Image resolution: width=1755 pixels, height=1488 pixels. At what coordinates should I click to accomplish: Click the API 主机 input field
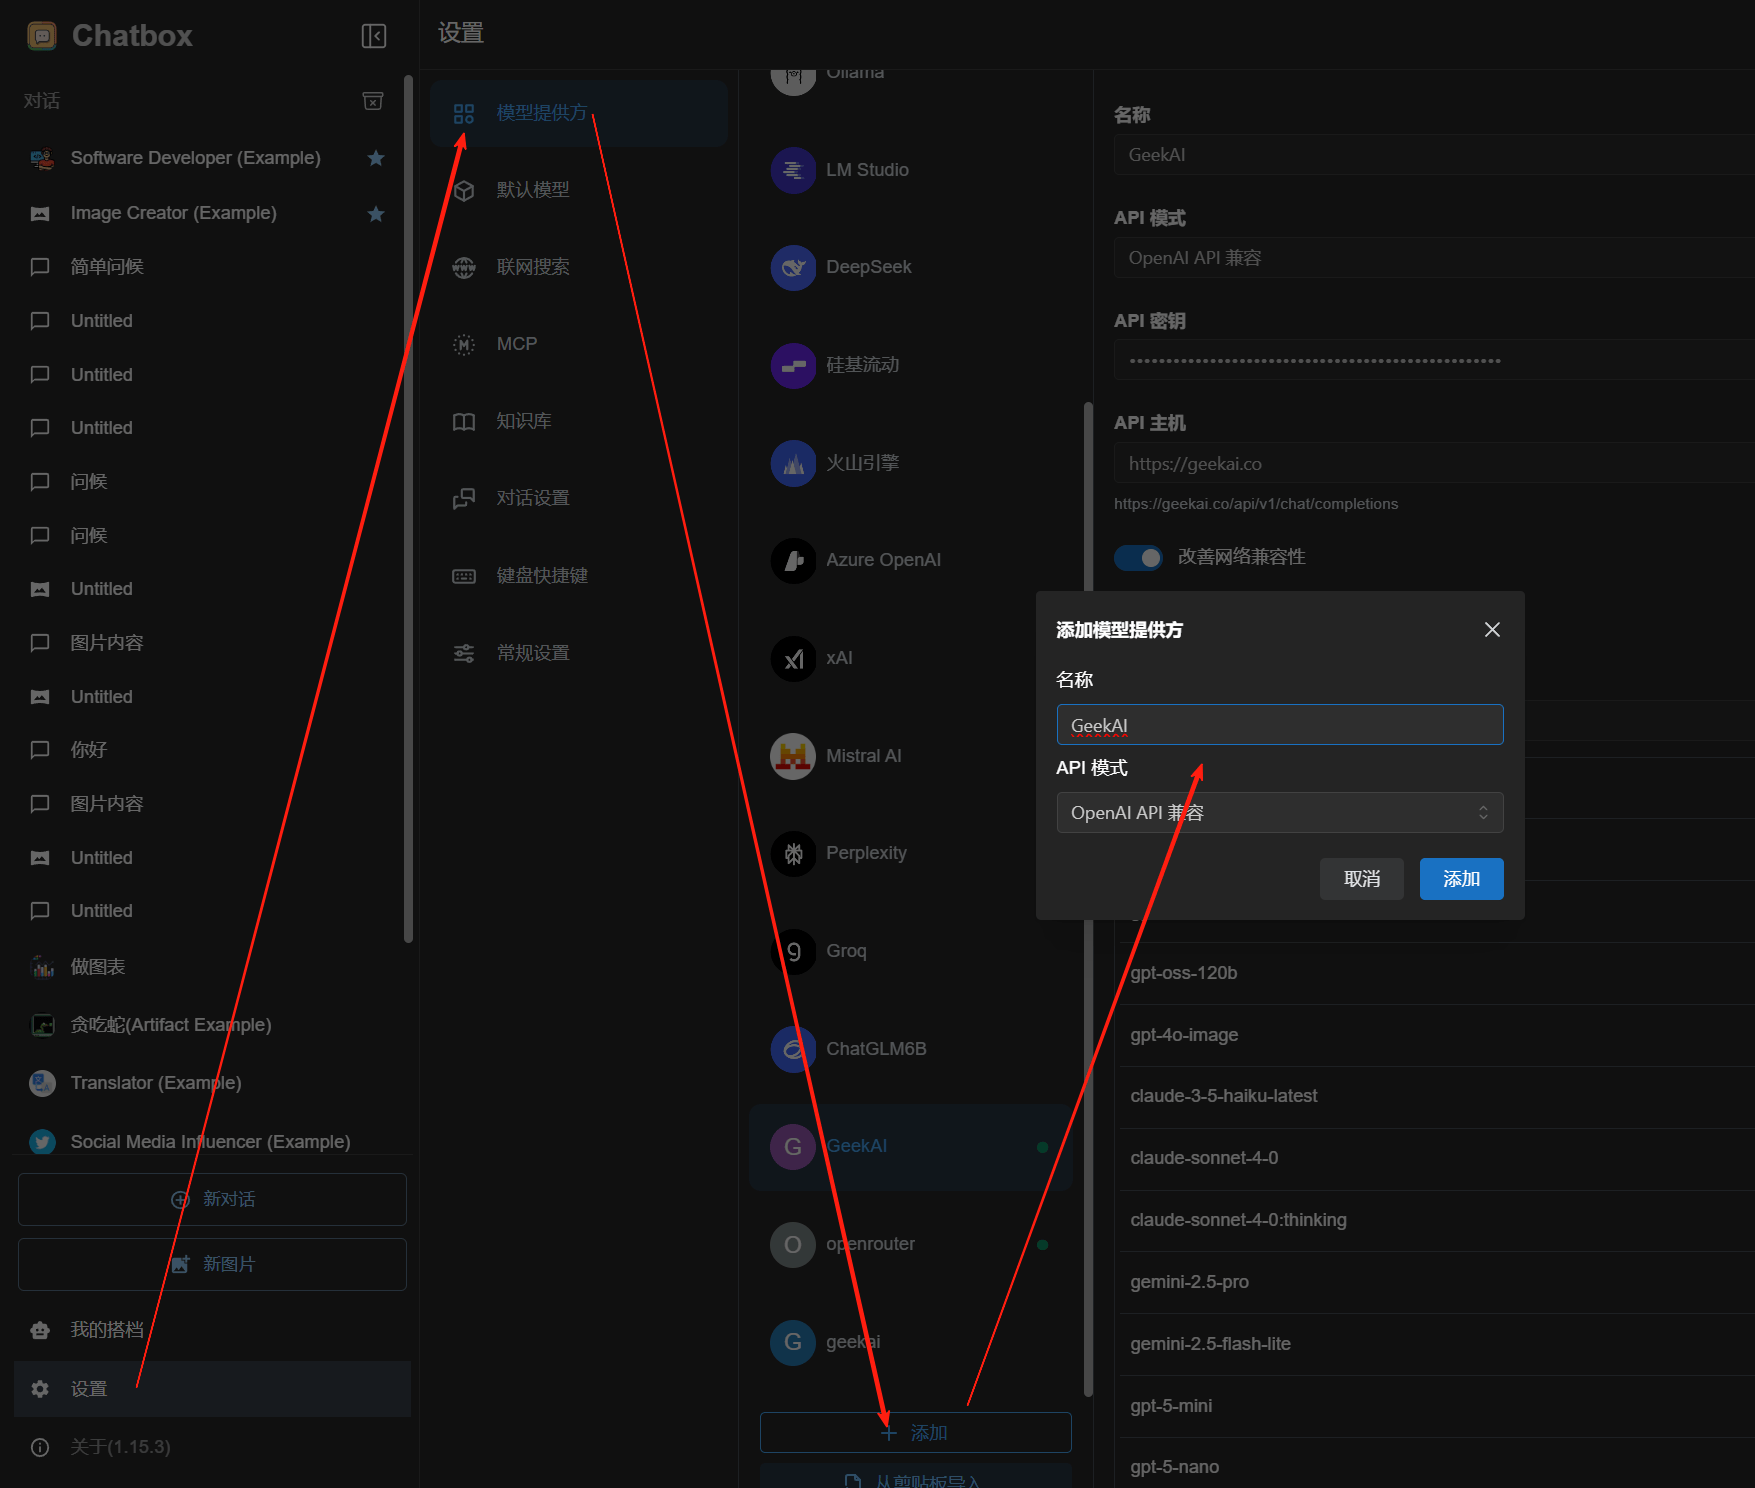coord(1434,464)
